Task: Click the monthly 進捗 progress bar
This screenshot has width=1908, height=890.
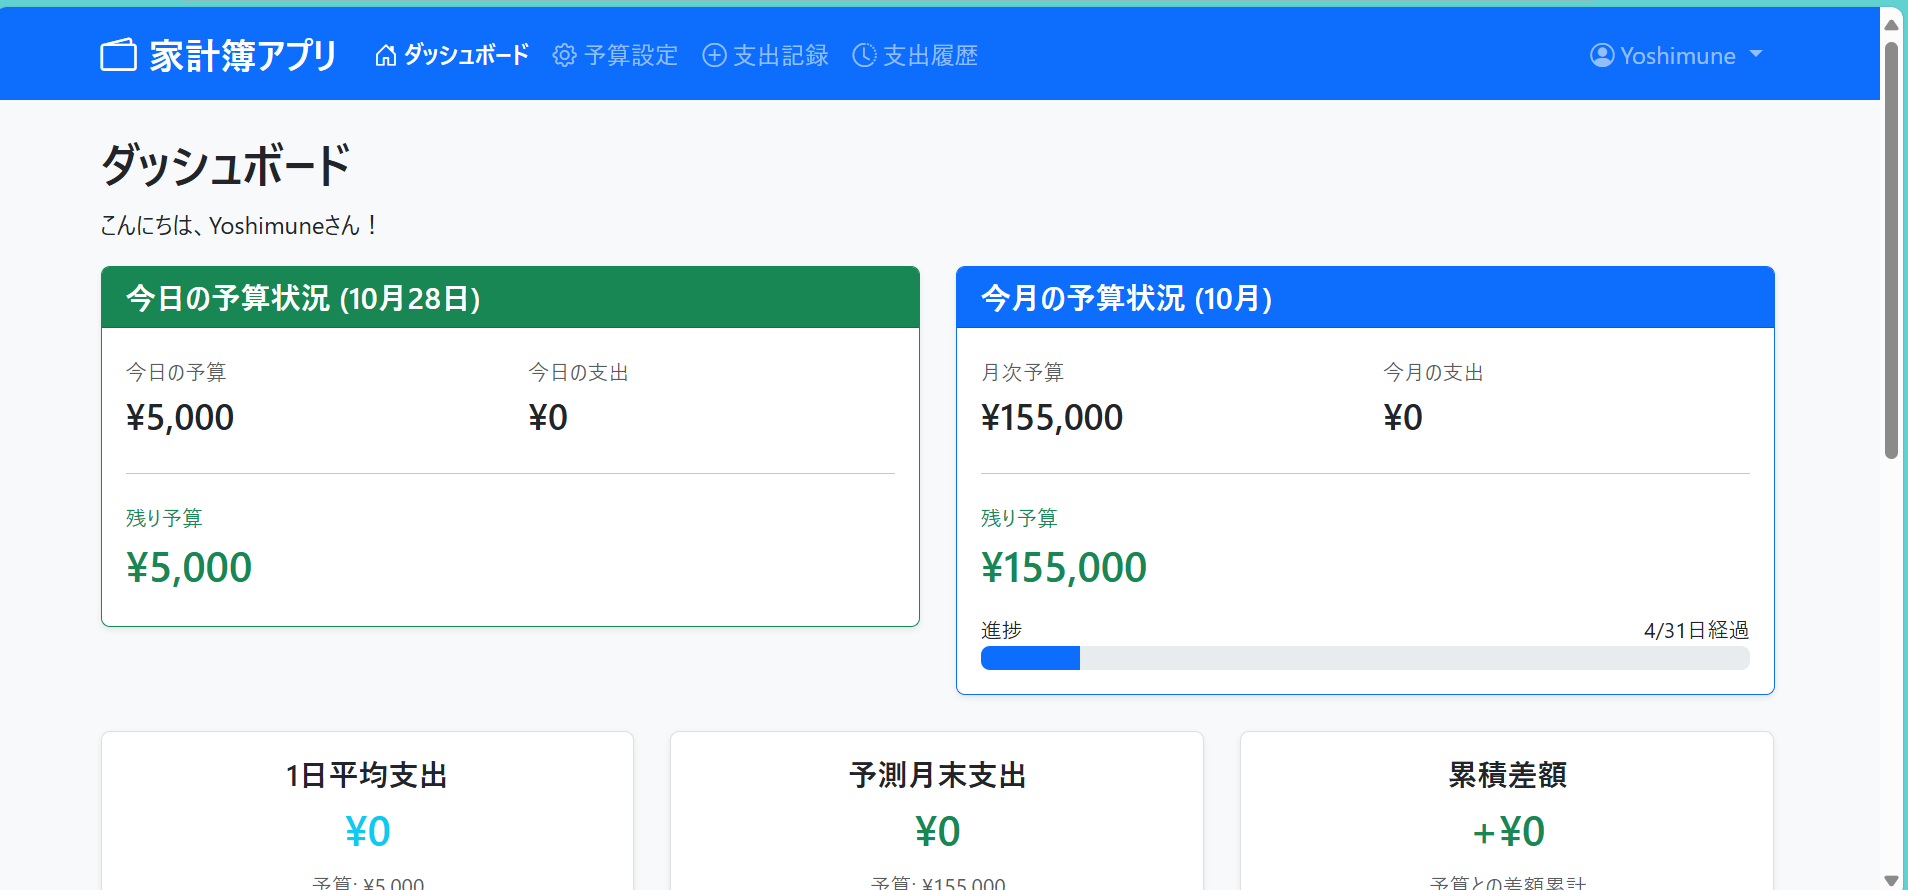Action: [1365, 658]
